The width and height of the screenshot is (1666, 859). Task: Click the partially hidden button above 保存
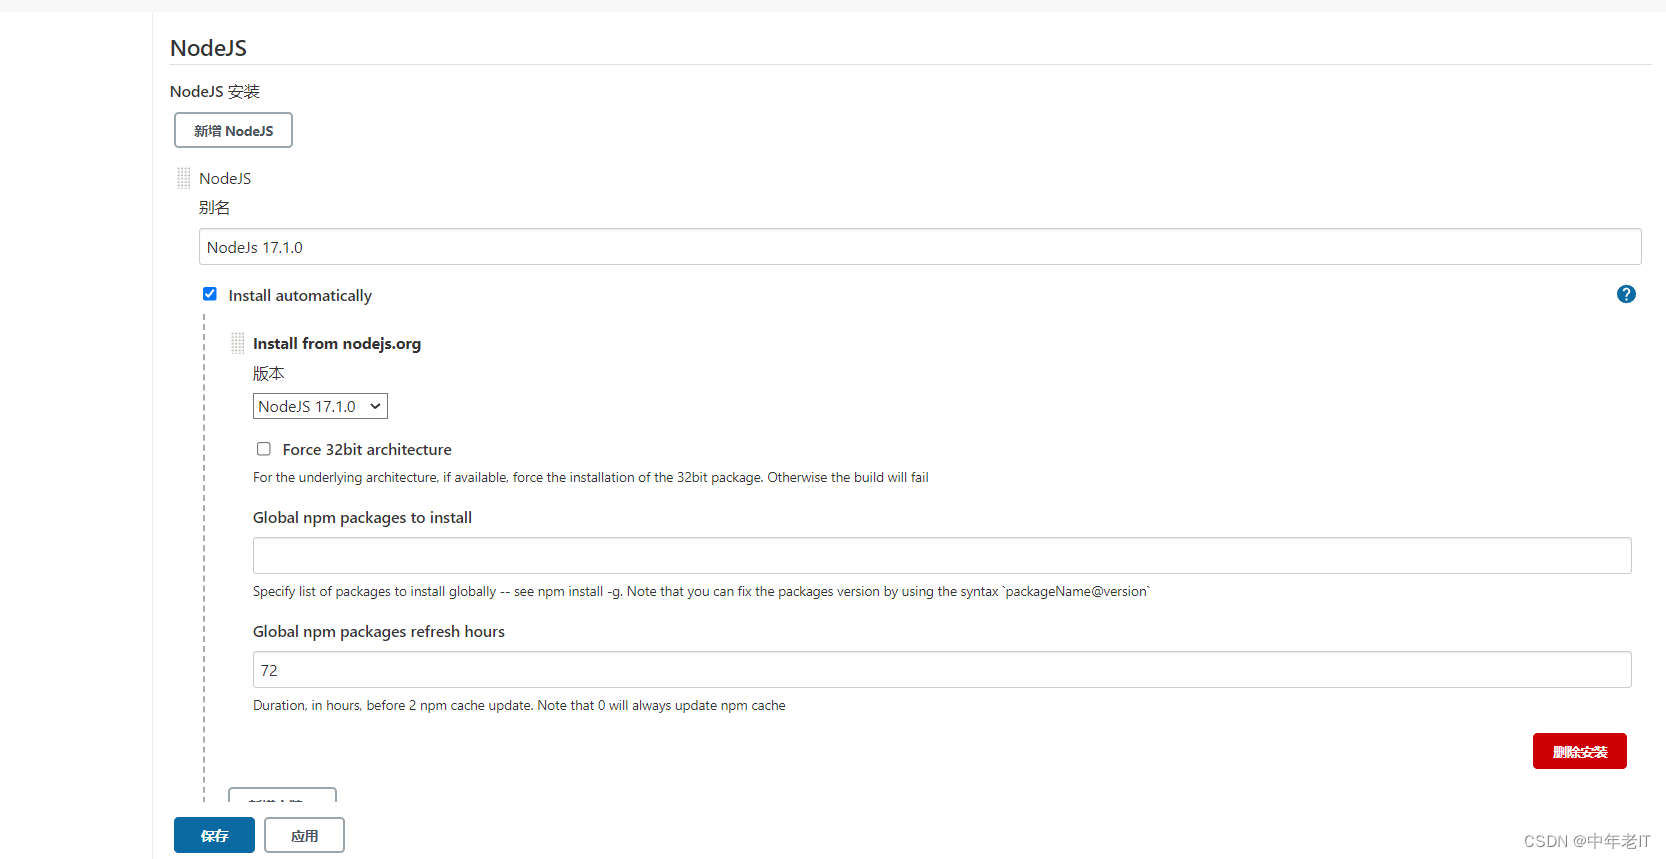(x=282, y=797)
